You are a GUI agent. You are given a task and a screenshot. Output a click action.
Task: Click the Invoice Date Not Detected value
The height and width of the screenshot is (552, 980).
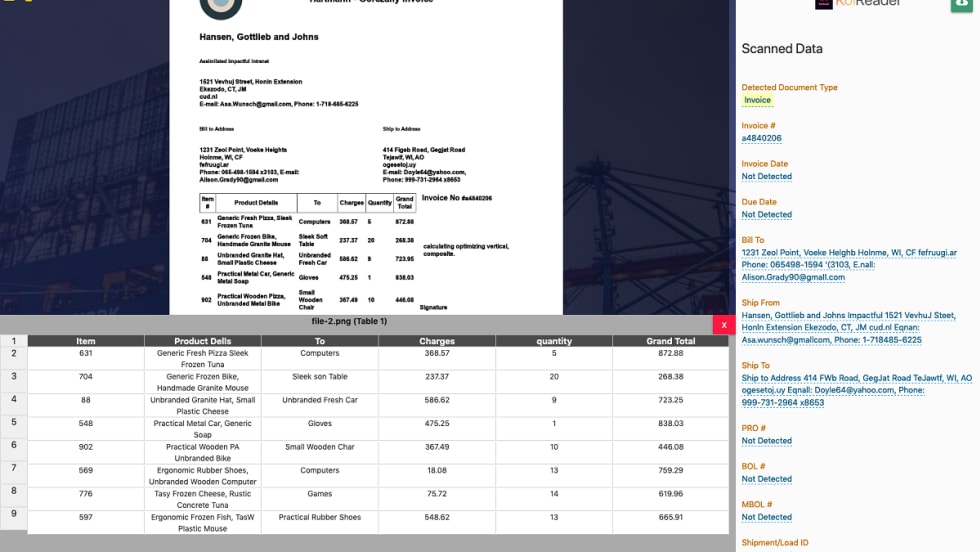pyautogui.click(x=766, y=176)
